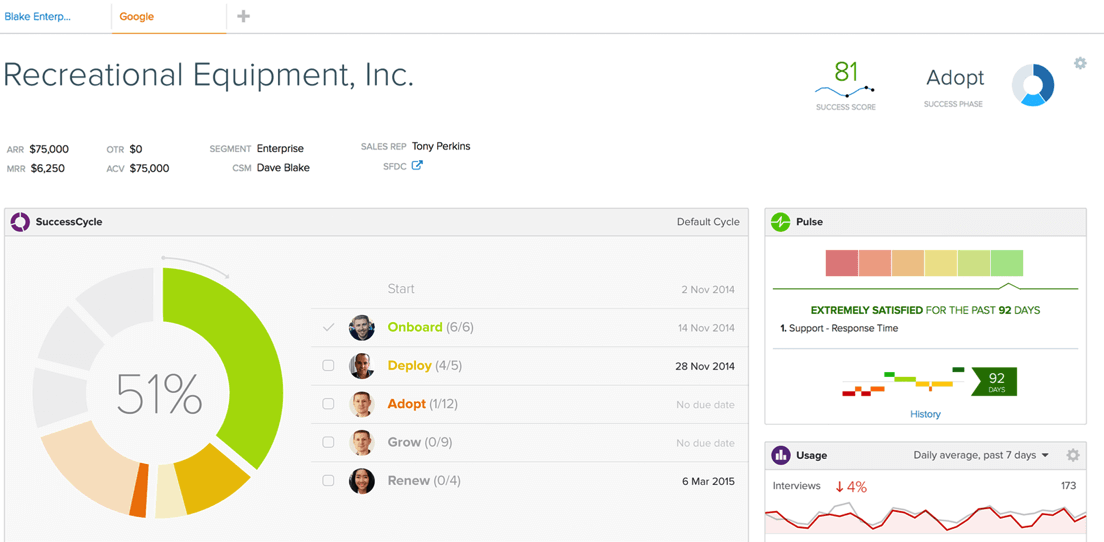
Task: Click CSM name Dave Blake
Action: click(x=283, y=168)
